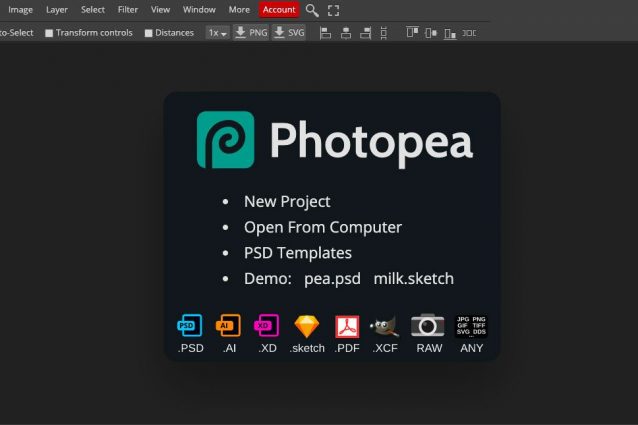Choose the .sketch diamond icon

tap(307, 325)
